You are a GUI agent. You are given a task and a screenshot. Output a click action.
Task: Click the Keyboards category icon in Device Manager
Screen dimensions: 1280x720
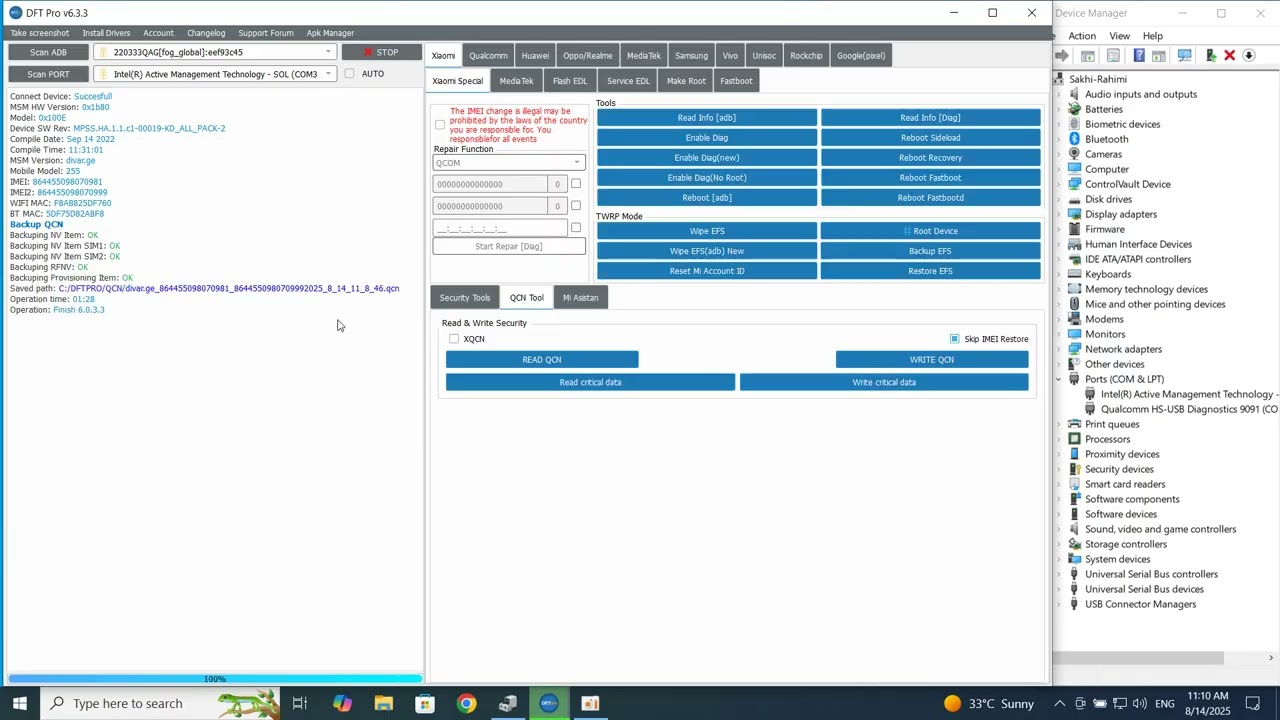[1074, 274]
